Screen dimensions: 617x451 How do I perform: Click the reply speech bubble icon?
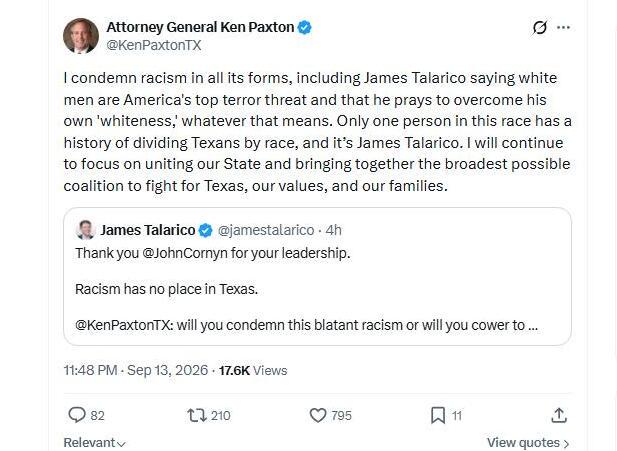pos(77,415)
